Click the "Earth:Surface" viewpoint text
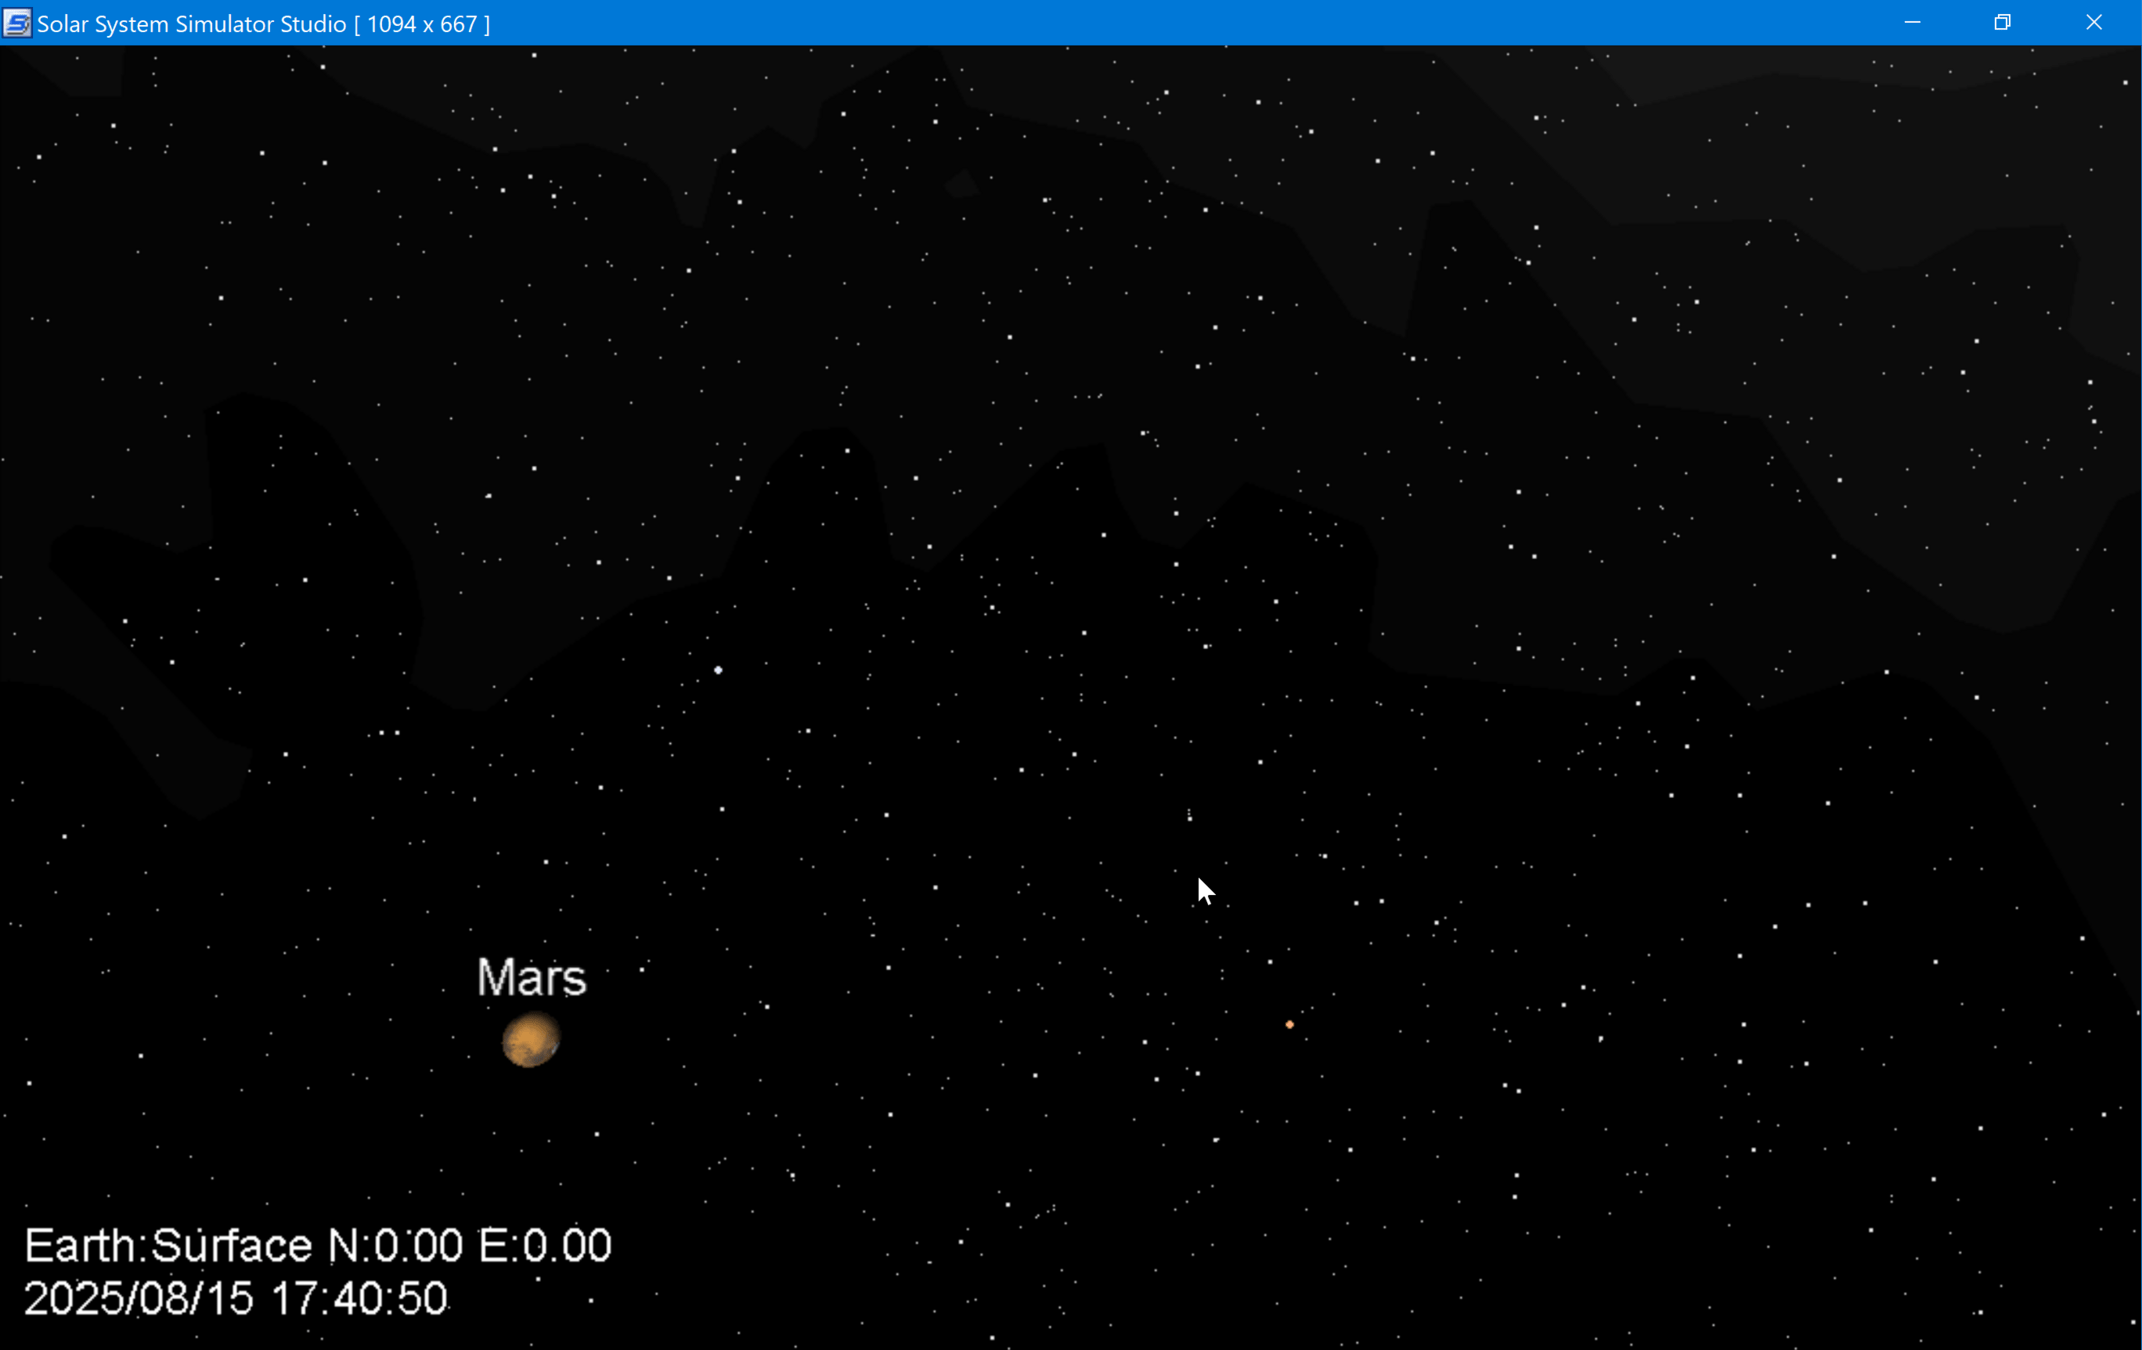 (168, 1246)
